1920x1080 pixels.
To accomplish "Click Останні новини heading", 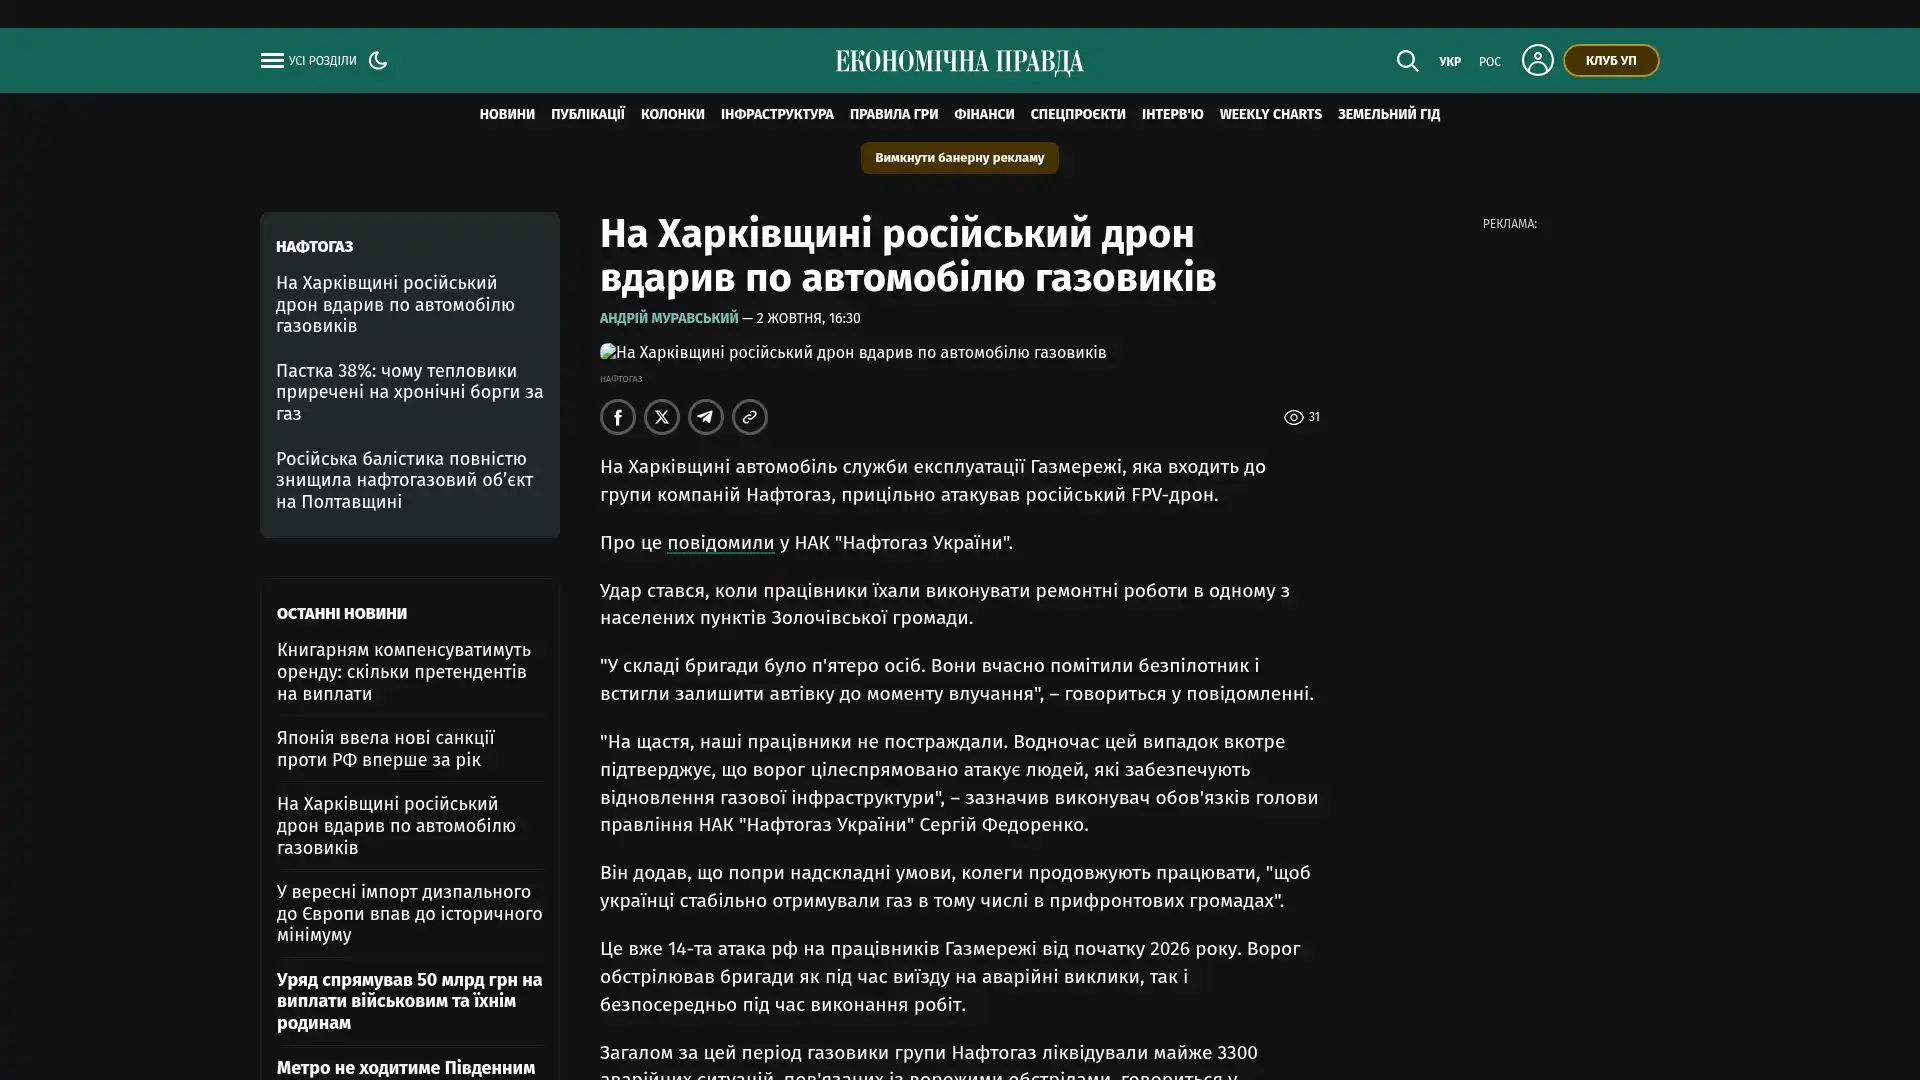I will [342, 614].
